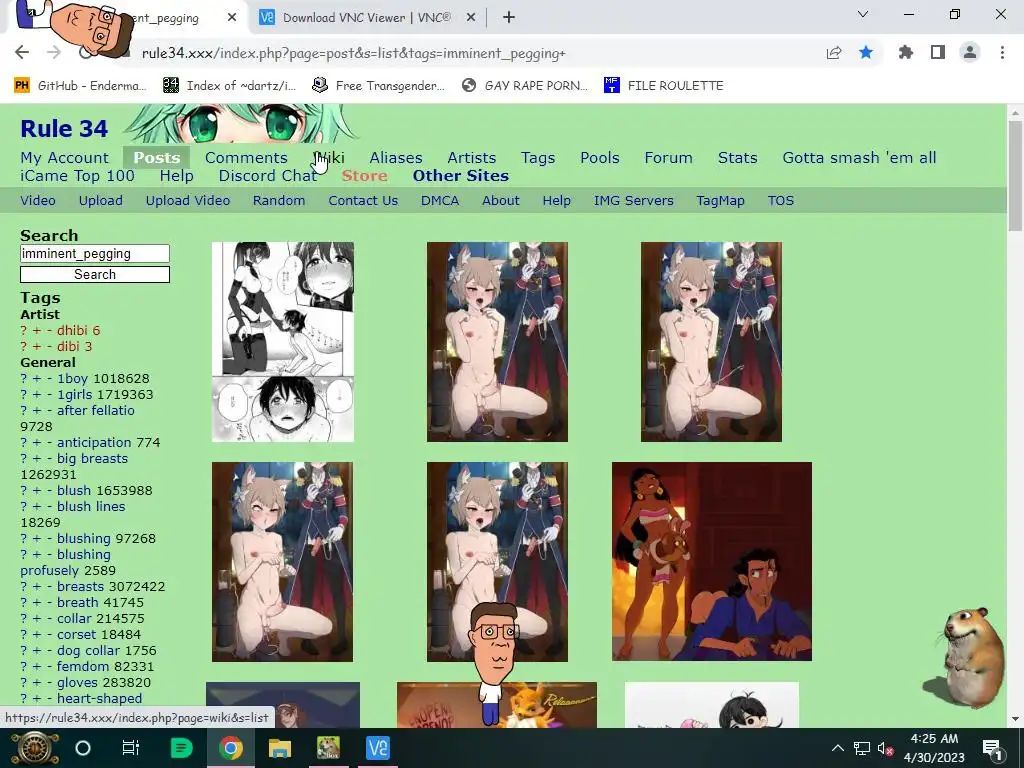1024x768 pixels.
Task: Click the search tags input field
Action: pos(95,253)
